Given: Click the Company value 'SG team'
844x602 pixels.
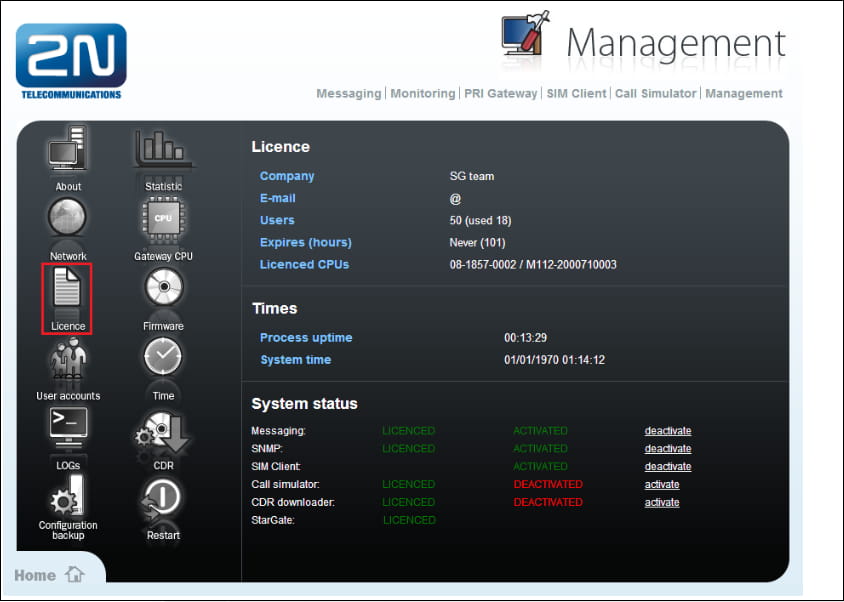Looking at the screenshot, I should tap(472, 176).
